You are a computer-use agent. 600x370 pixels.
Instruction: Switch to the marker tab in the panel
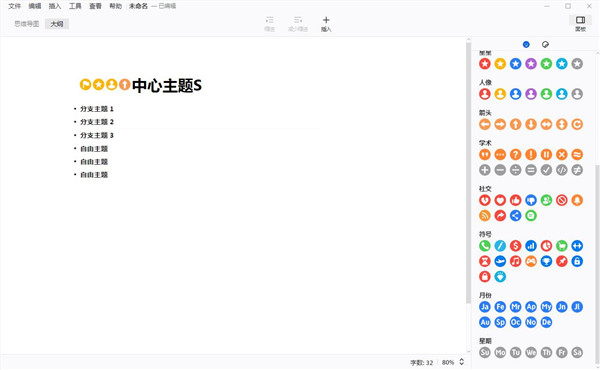(526, 44)
